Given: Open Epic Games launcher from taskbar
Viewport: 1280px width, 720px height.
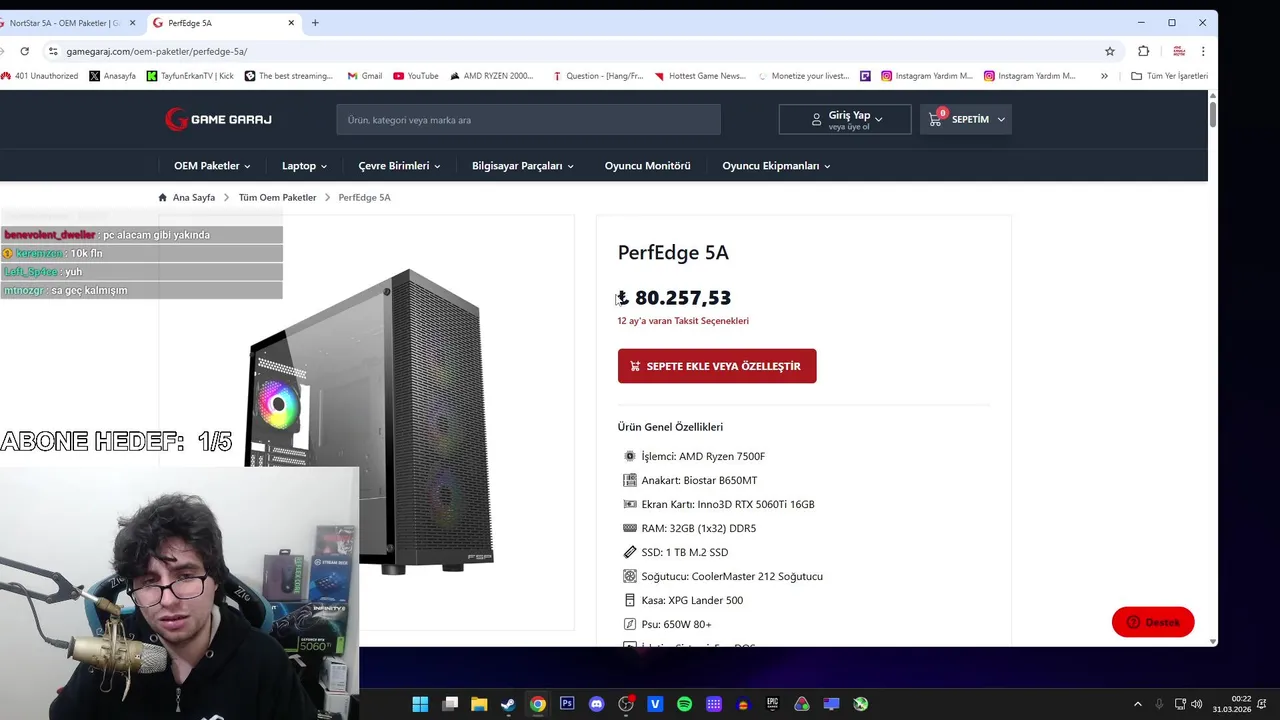Looking at the screenshot, I should pos(772,704).
